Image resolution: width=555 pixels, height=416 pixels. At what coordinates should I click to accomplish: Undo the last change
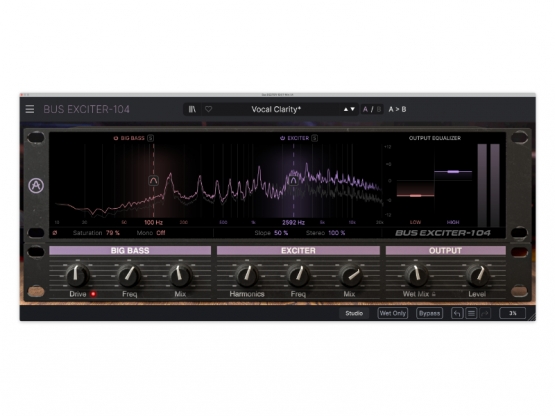coord(457,313)
